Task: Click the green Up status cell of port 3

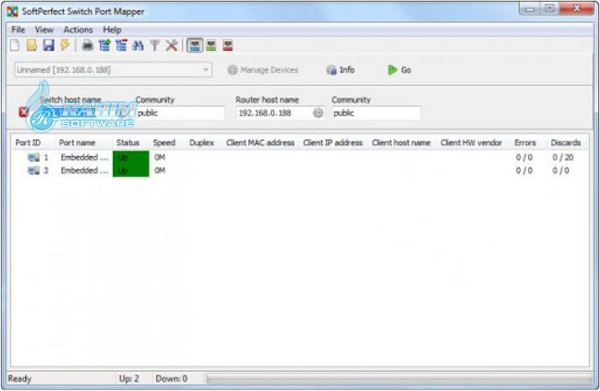Action: click(x=131, y=170)
